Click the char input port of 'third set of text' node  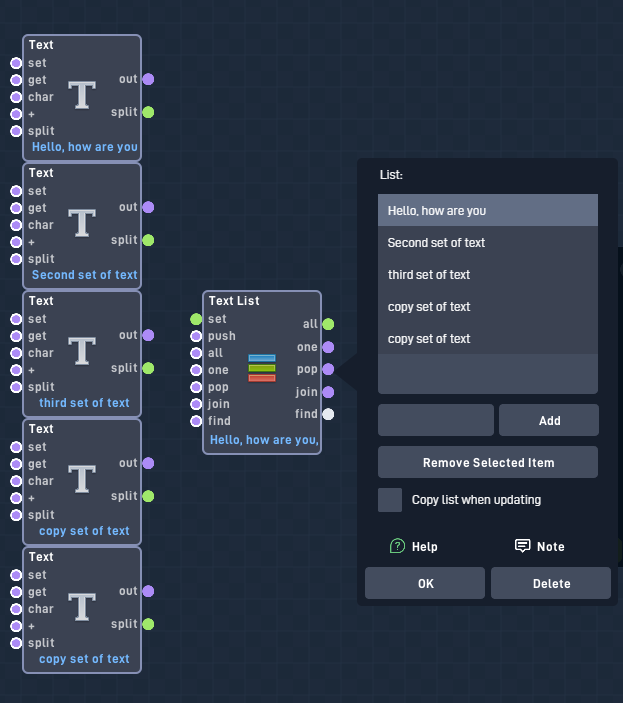(x=16, y=353)
